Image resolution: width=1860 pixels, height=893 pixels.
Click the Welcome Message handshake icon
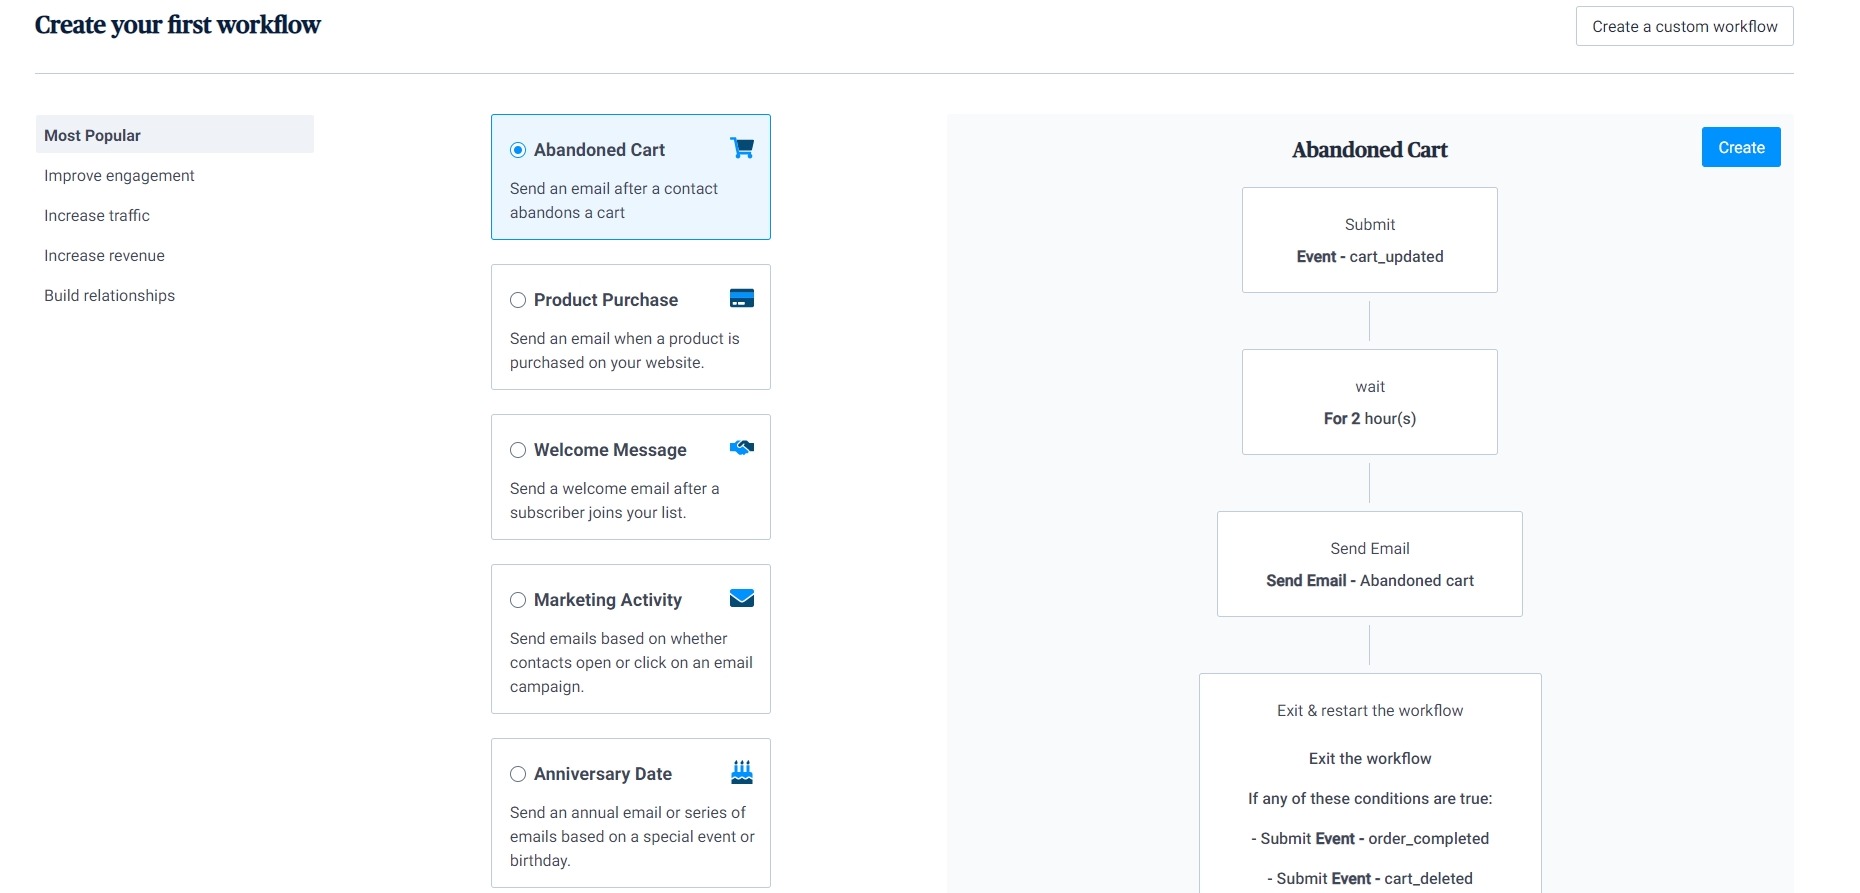[x=742, y=448]
